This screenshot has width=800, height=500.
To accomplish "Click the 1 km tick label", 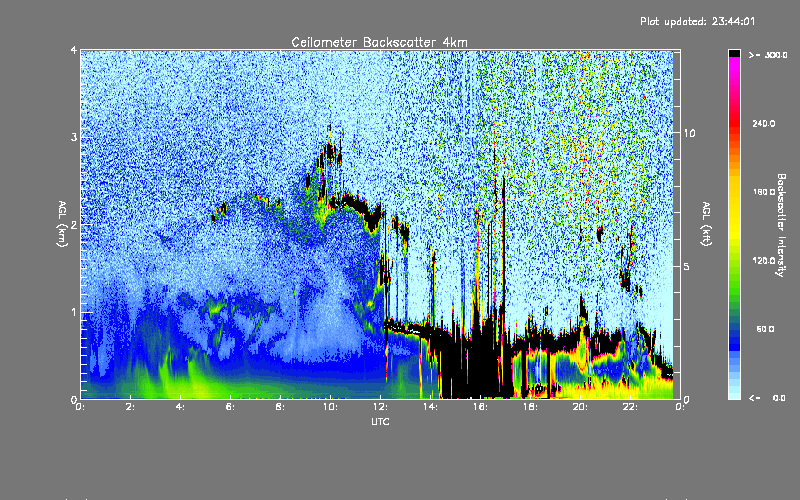I will click(74, 312).
